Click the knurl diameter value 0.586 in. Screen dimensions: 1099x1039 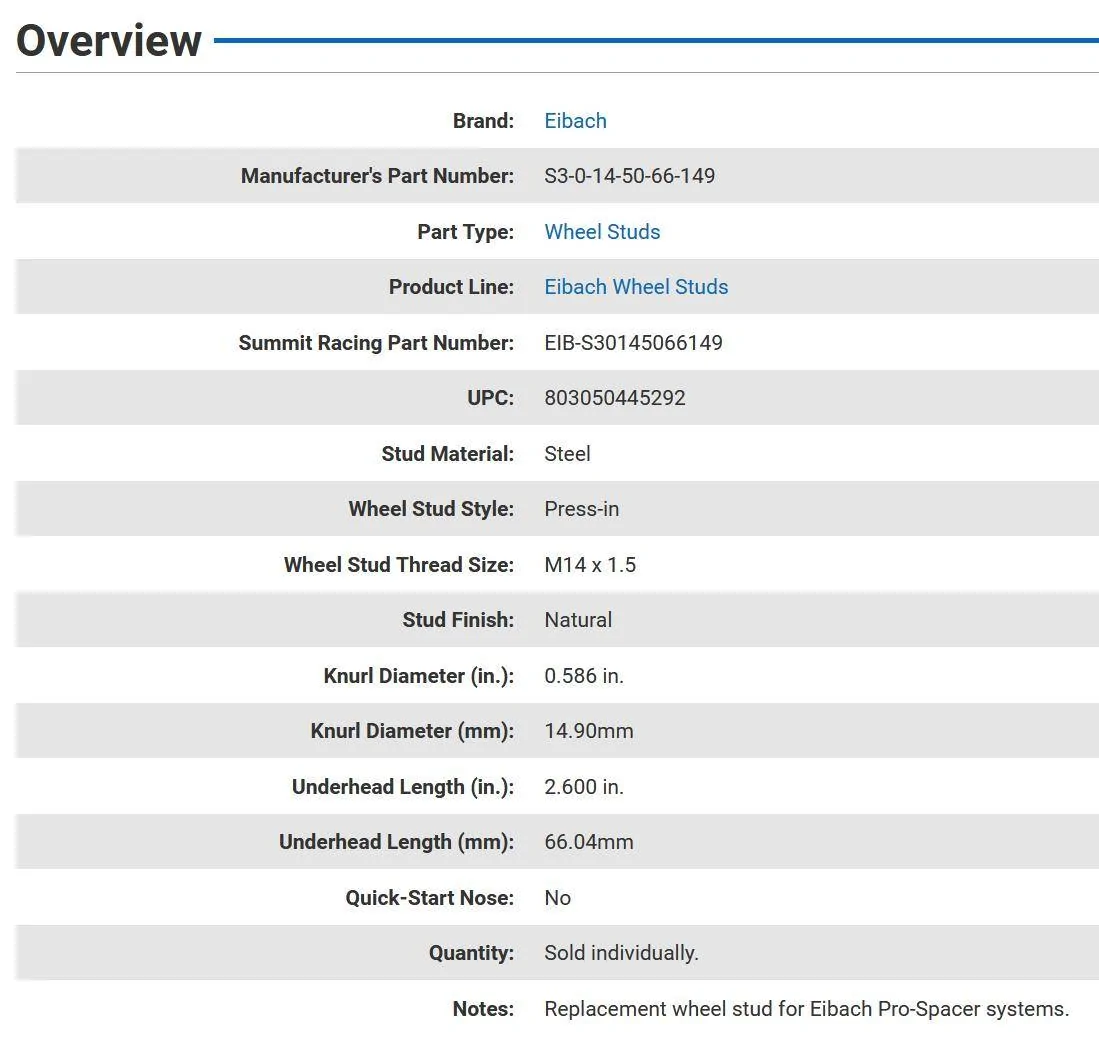pyautogui.click(x=584, y=676)
